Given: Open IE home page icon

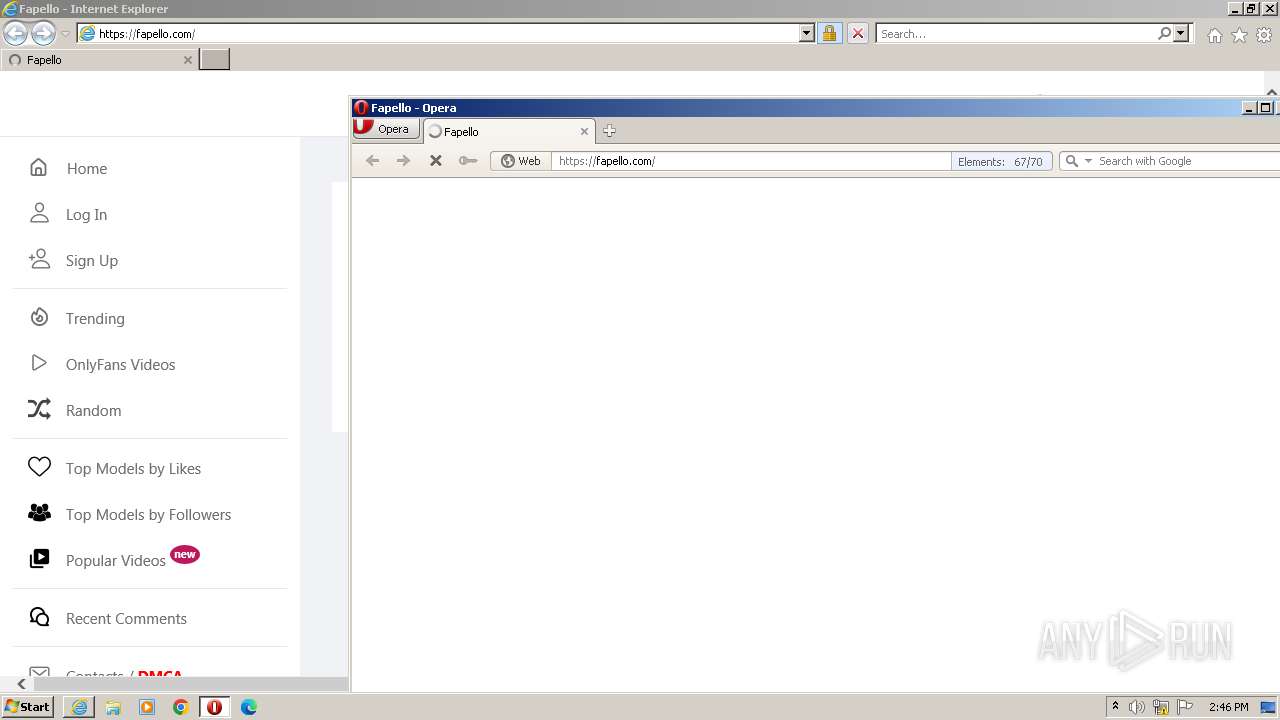Looking at the screenshot, I should click(1214, 35).
